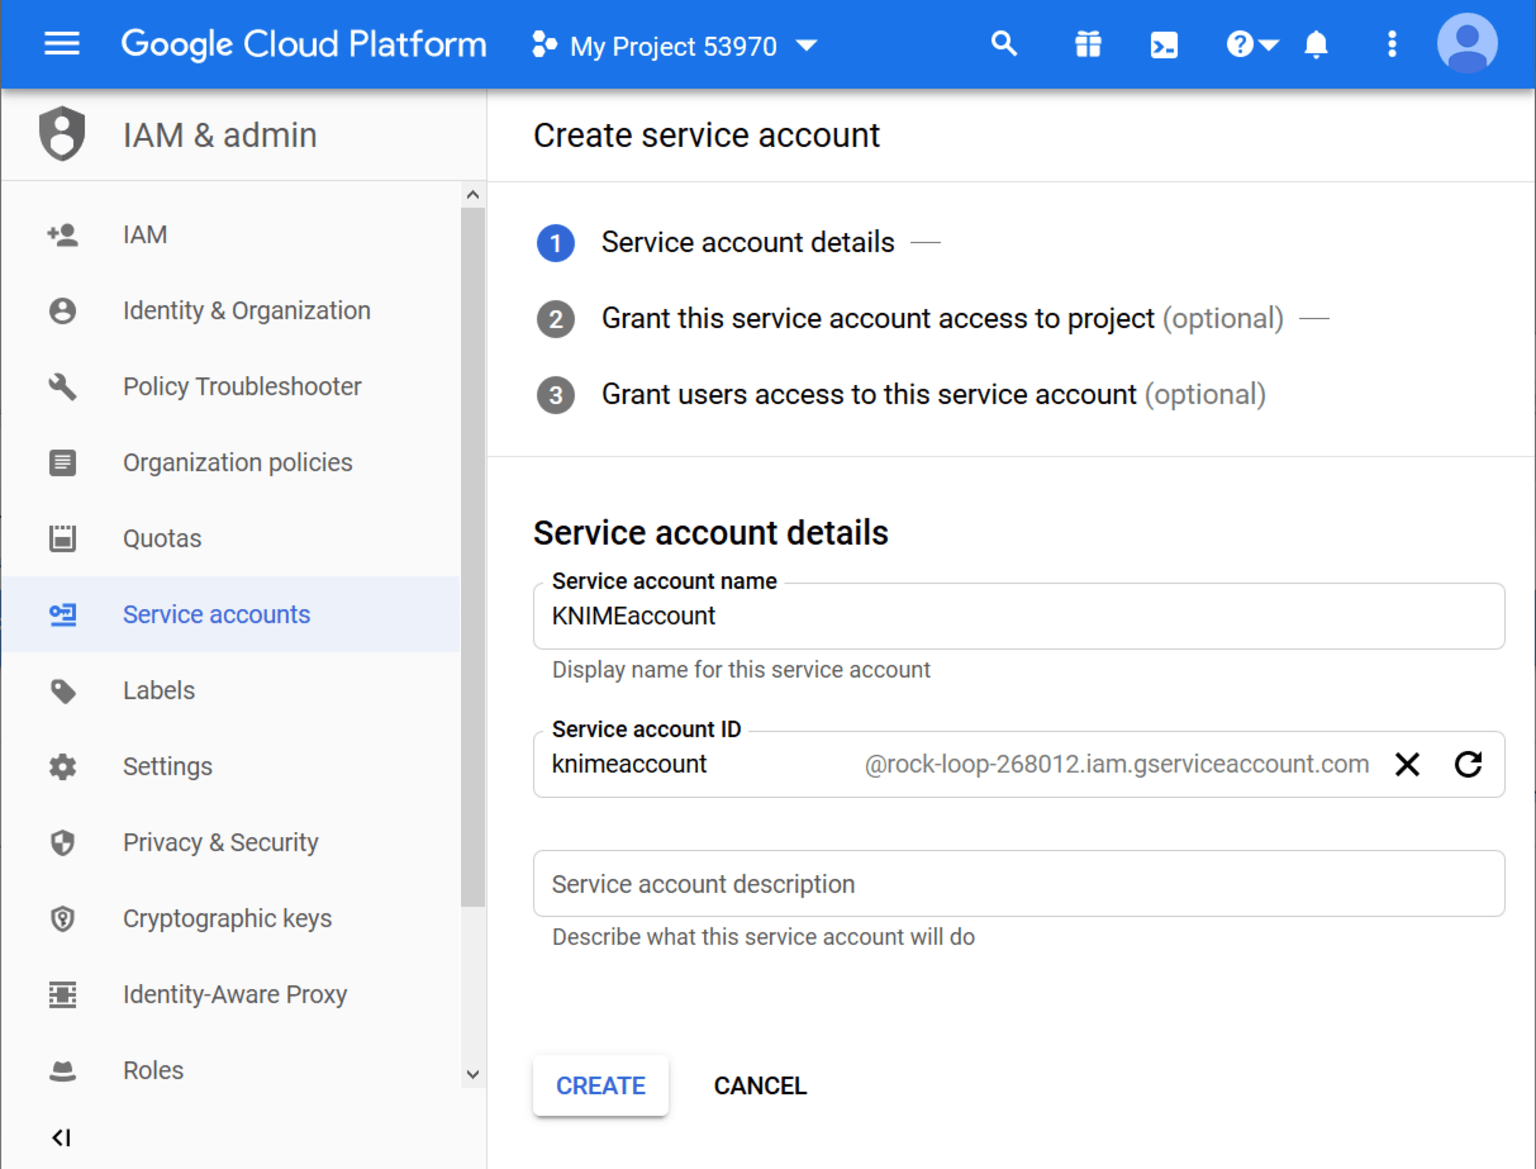Select Service accounts in the sidebar
1536x1169 pixels.
click(x=216, y=614)
